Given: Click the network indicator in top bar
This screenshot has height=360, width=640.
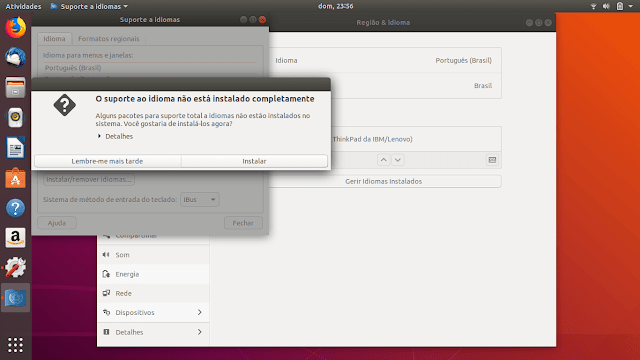Looking at the screenshot, I should click(x=593, y=6).
